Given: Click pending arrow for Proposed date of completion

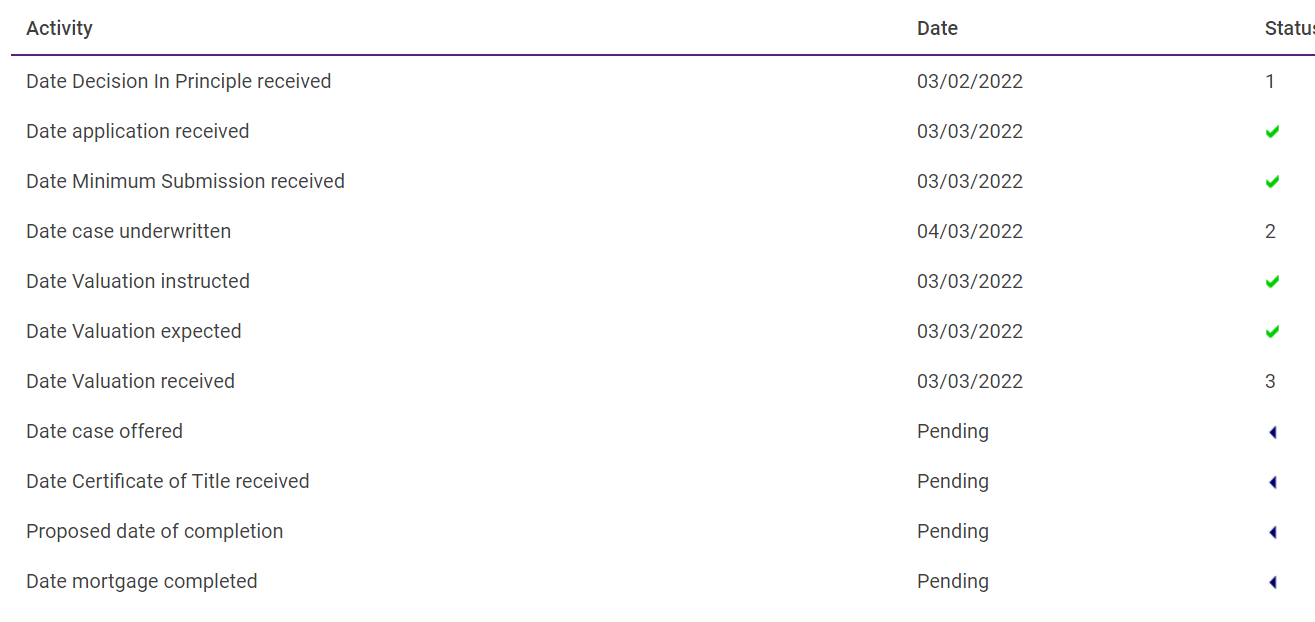Looking at the screenshot, I should pos(1273,532).
